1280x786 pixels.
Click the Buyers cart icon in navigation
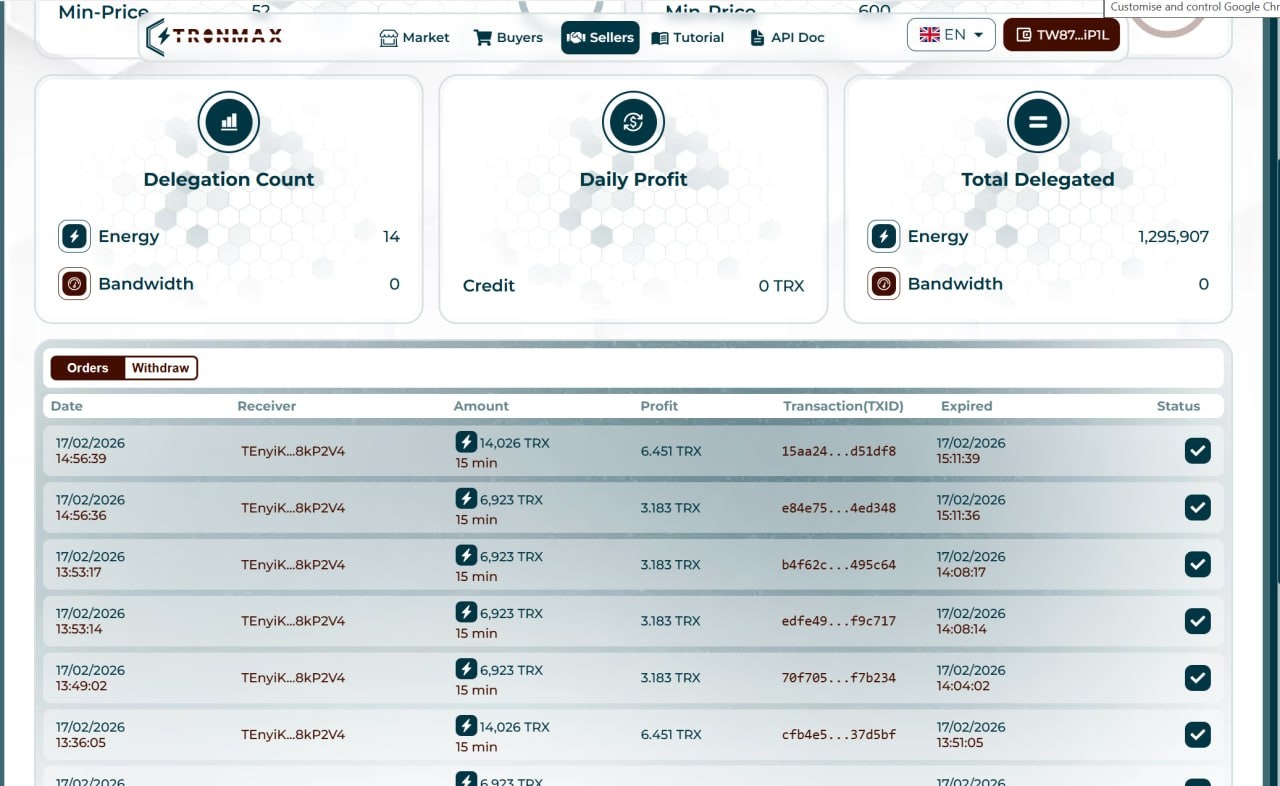click(481, 37)
